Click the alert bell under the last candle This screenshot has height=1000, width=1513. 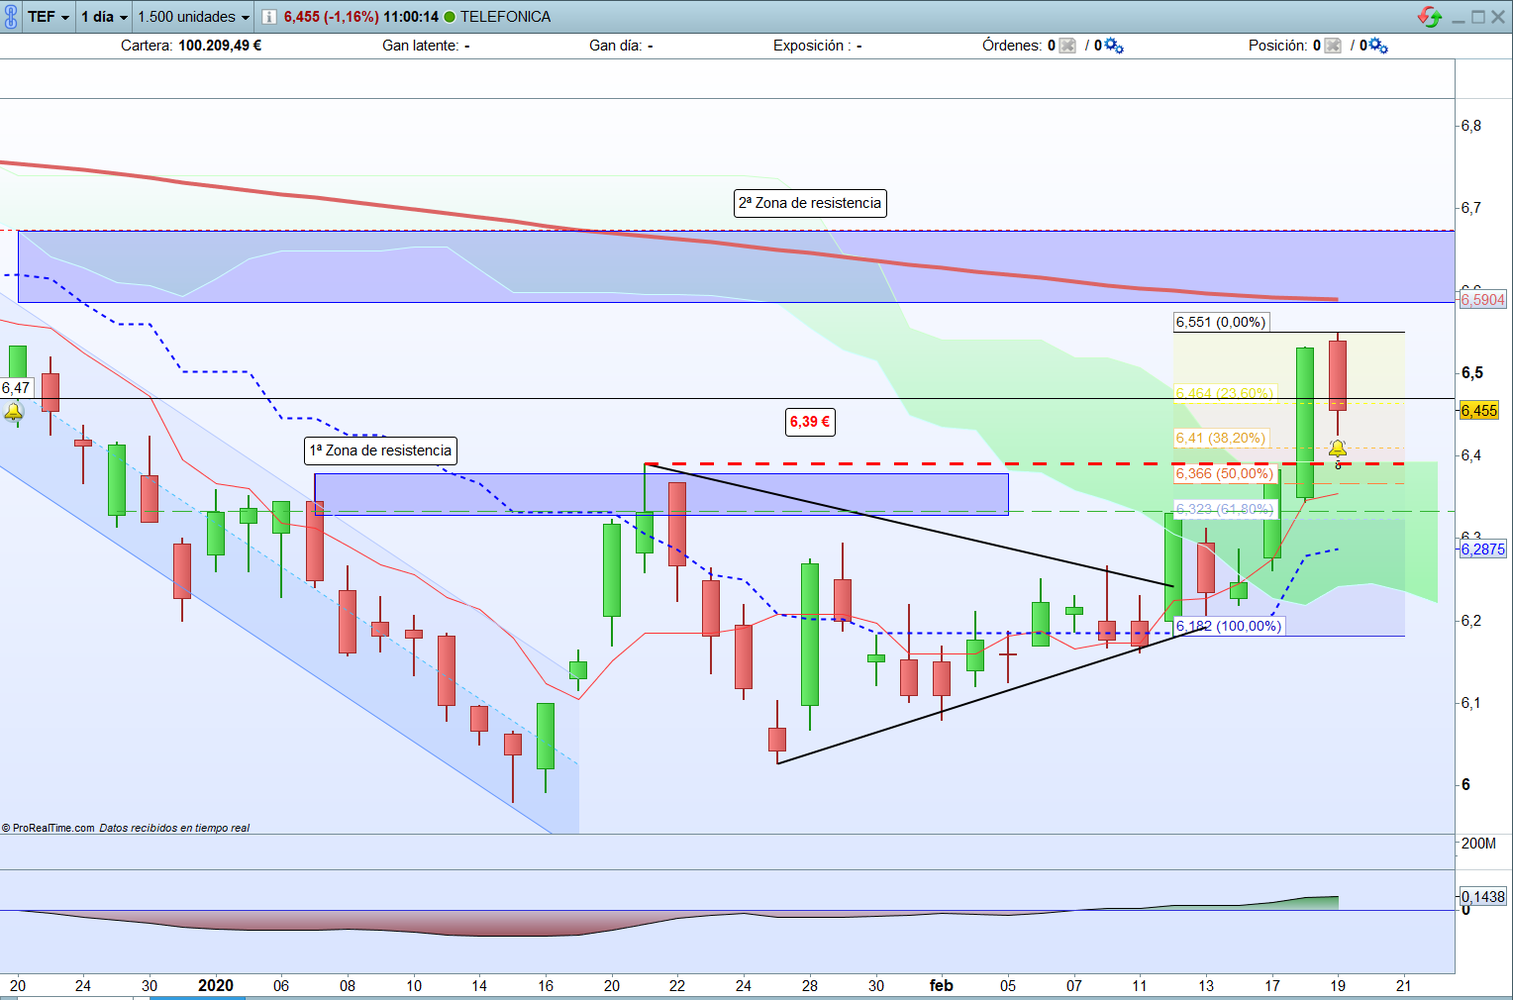[1337, 449]
